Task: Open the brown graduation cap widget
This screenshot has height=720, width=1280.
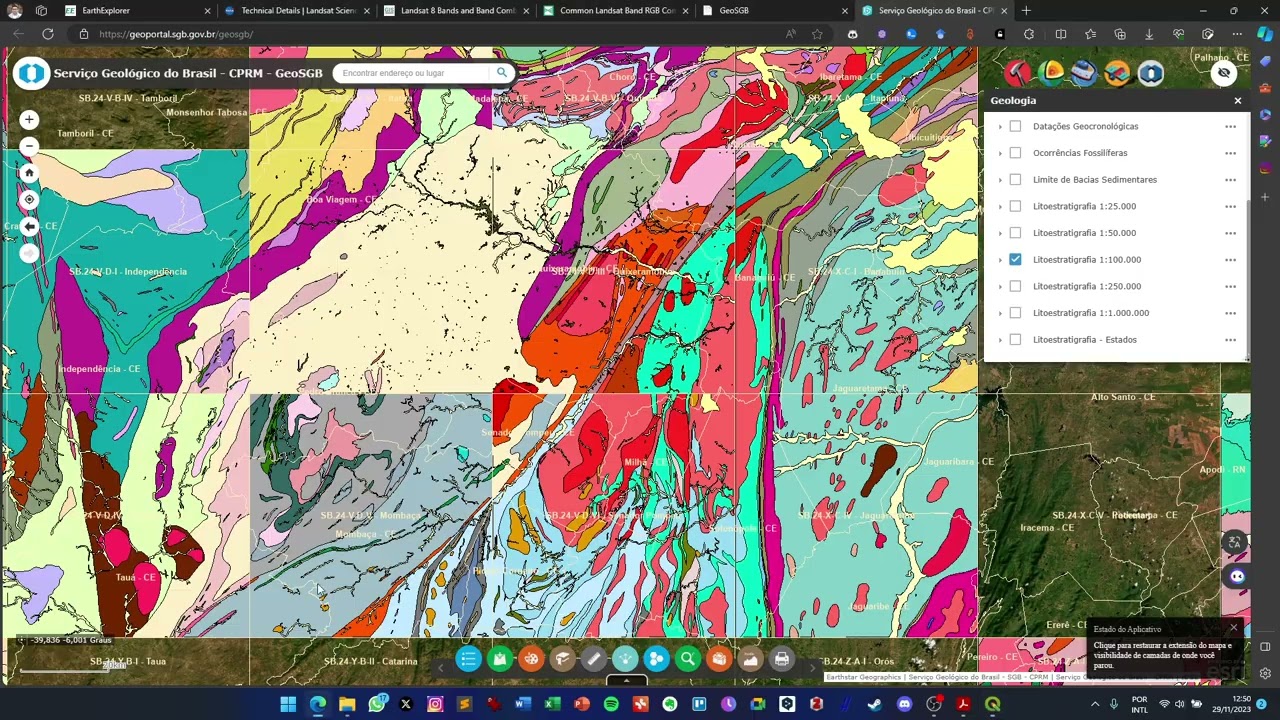Action: pos(562,658)
